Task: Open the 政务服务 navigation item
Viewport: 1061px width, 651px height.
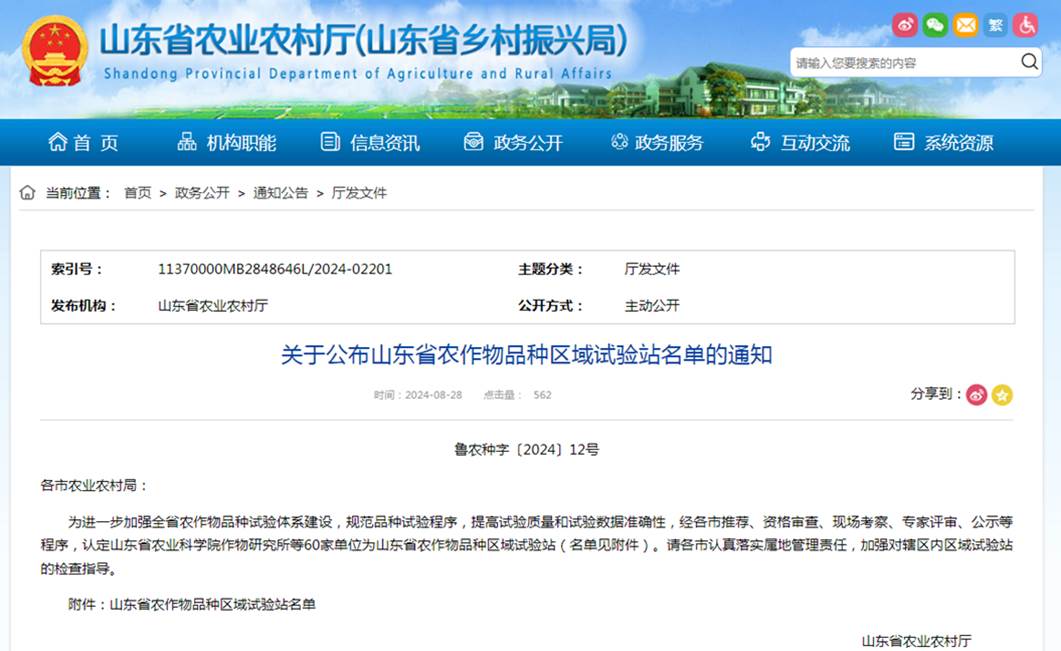Action: click(x=657, y=143)
